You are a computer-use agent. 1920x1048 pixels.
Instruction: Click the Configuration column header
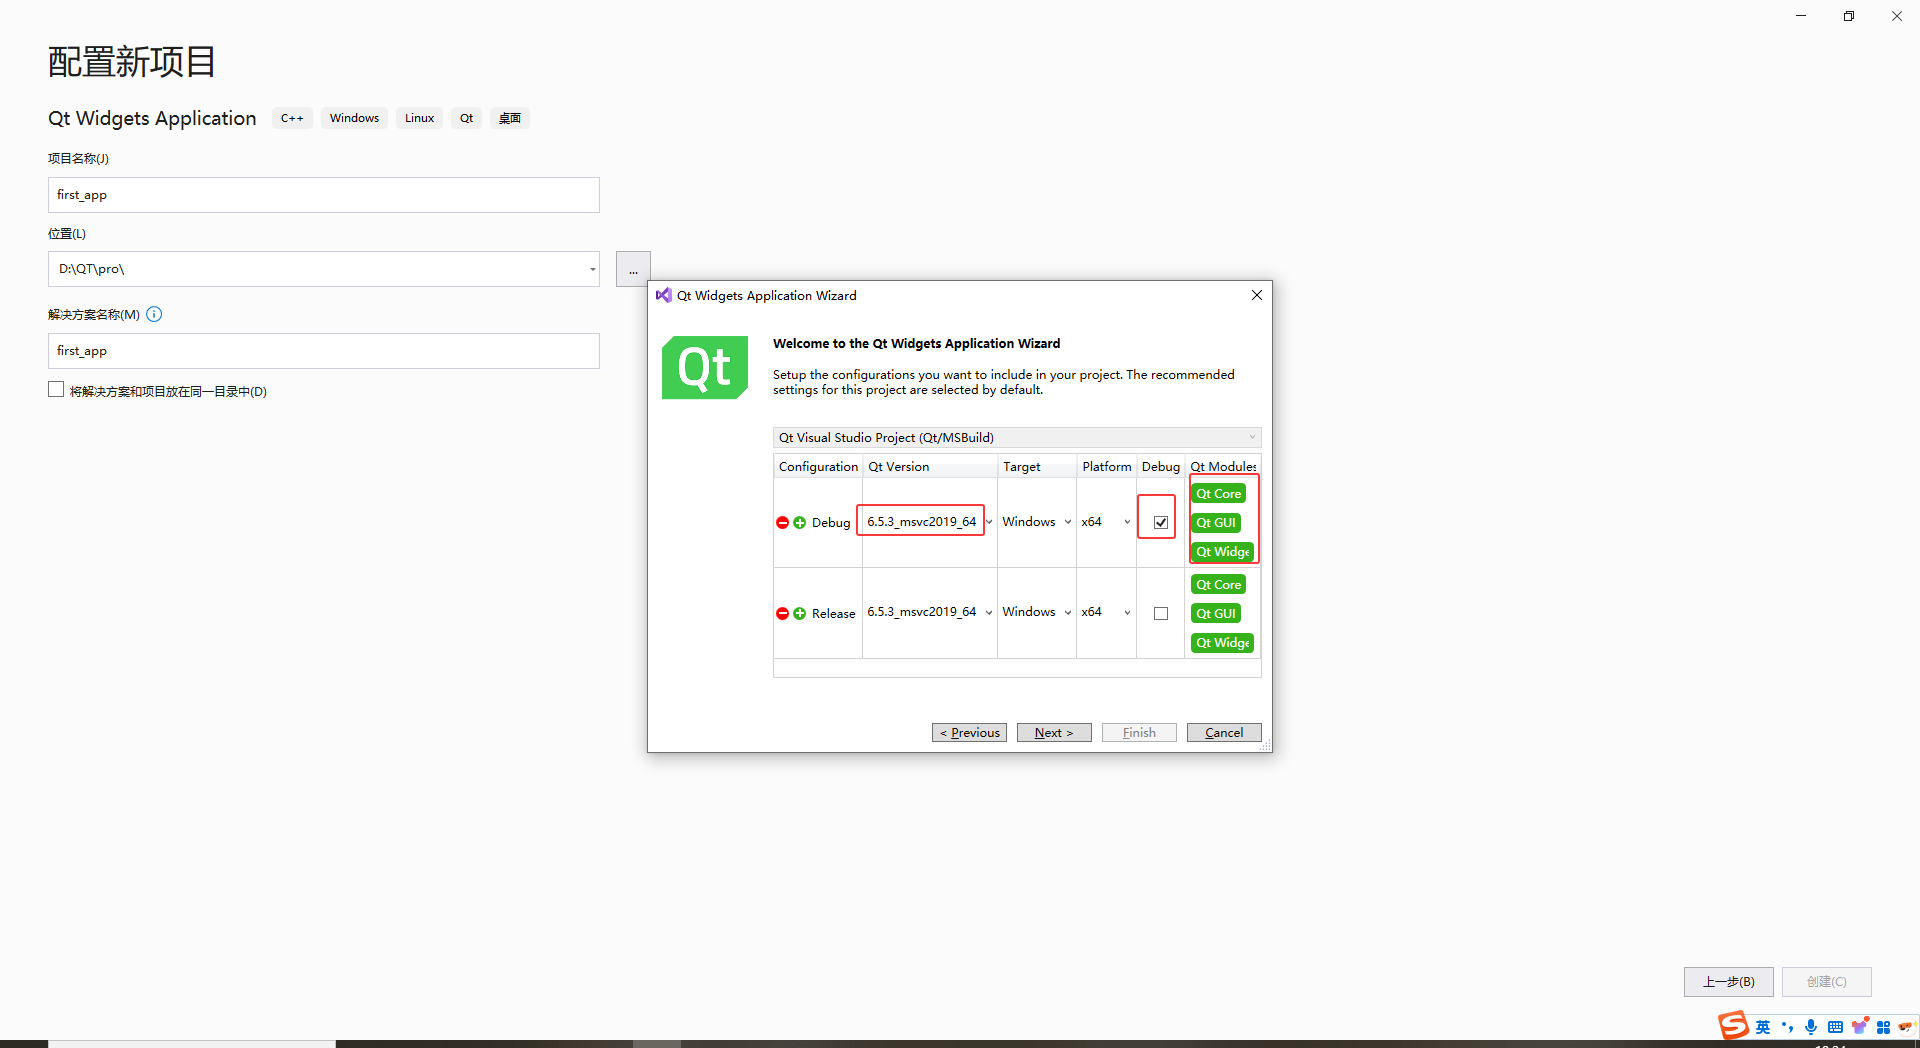(818, 467)
